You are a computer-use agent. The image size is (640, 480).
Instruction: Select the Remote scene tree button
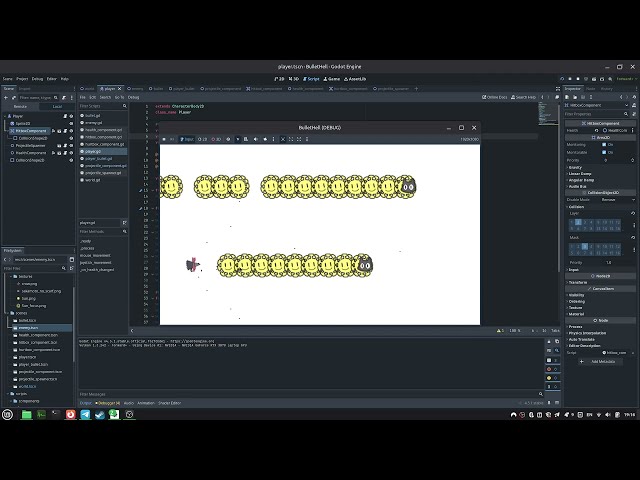click(20, 107)
